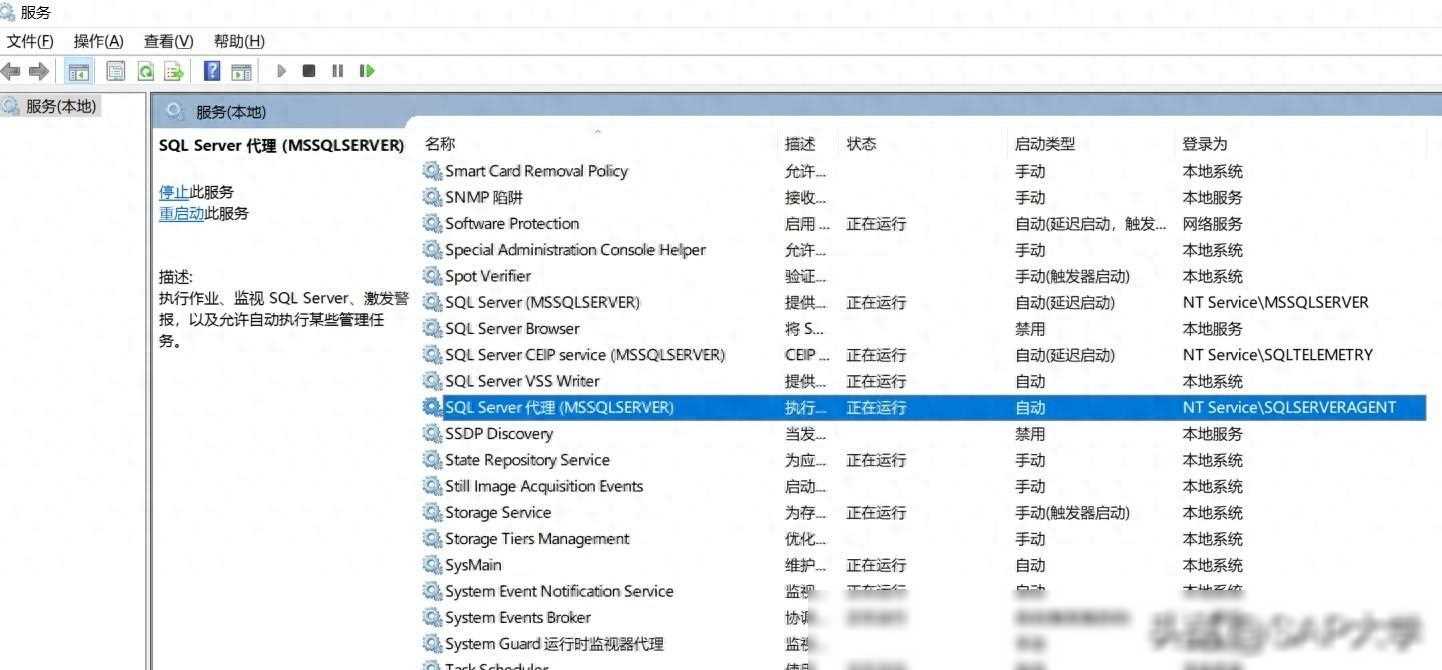Click the Forward arrow toolbar button

(x=39, y=71)
